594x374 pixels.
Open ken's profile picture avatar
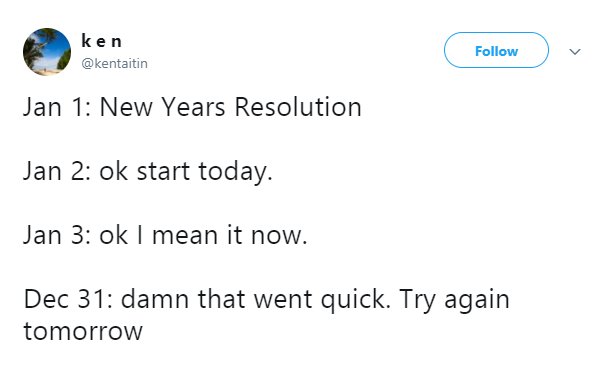click(x=47, y=52)
